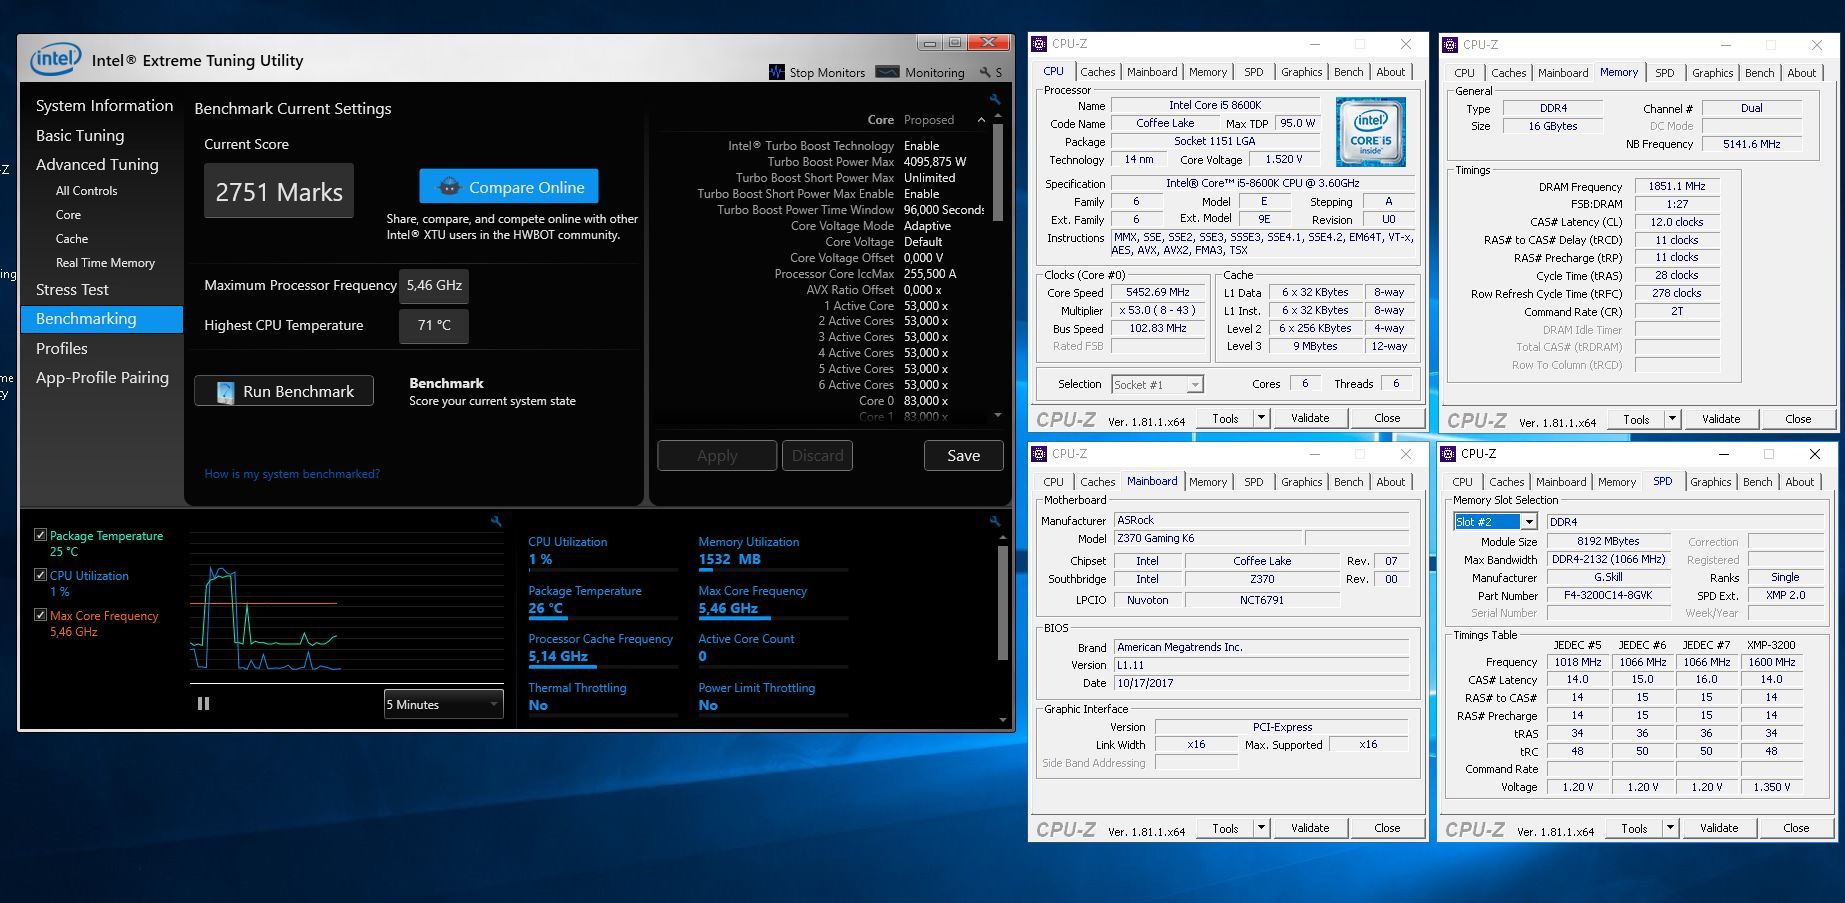This screenshot has height=903, width=1845.
Task: Open App-Profile Pairing in XTU sidebar
Action: [102, 378]
